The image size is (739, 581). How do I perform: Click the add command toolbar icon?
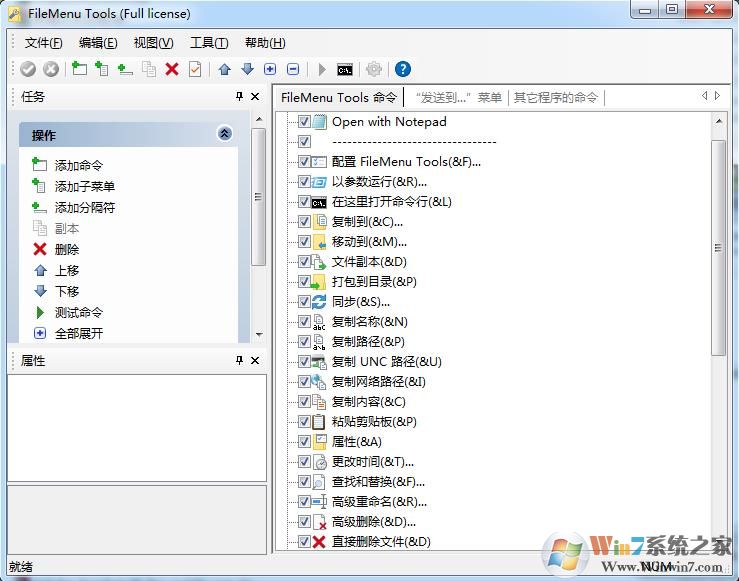click(79, 69)
